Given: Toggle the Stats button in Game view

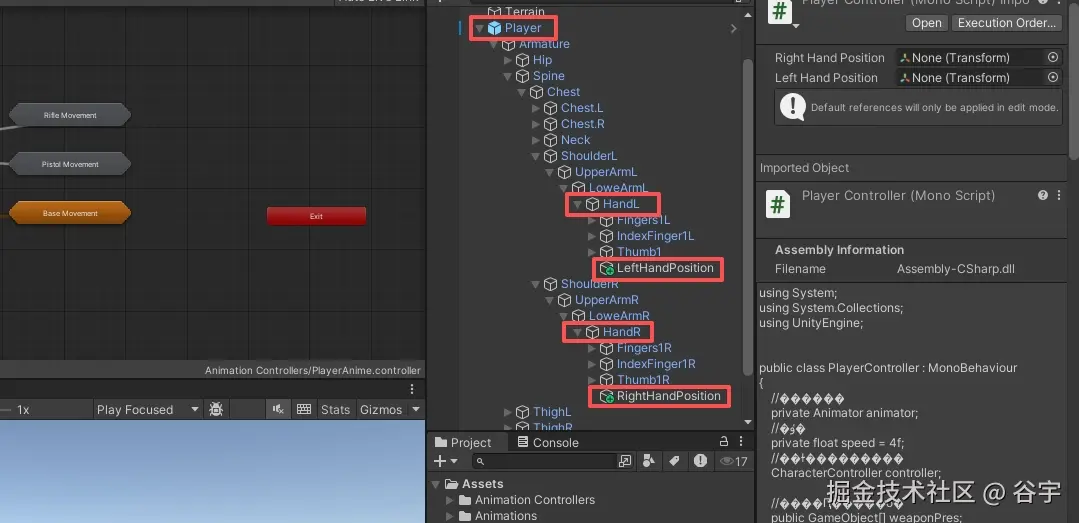Looking at the screenshot, I should point(335,409).
